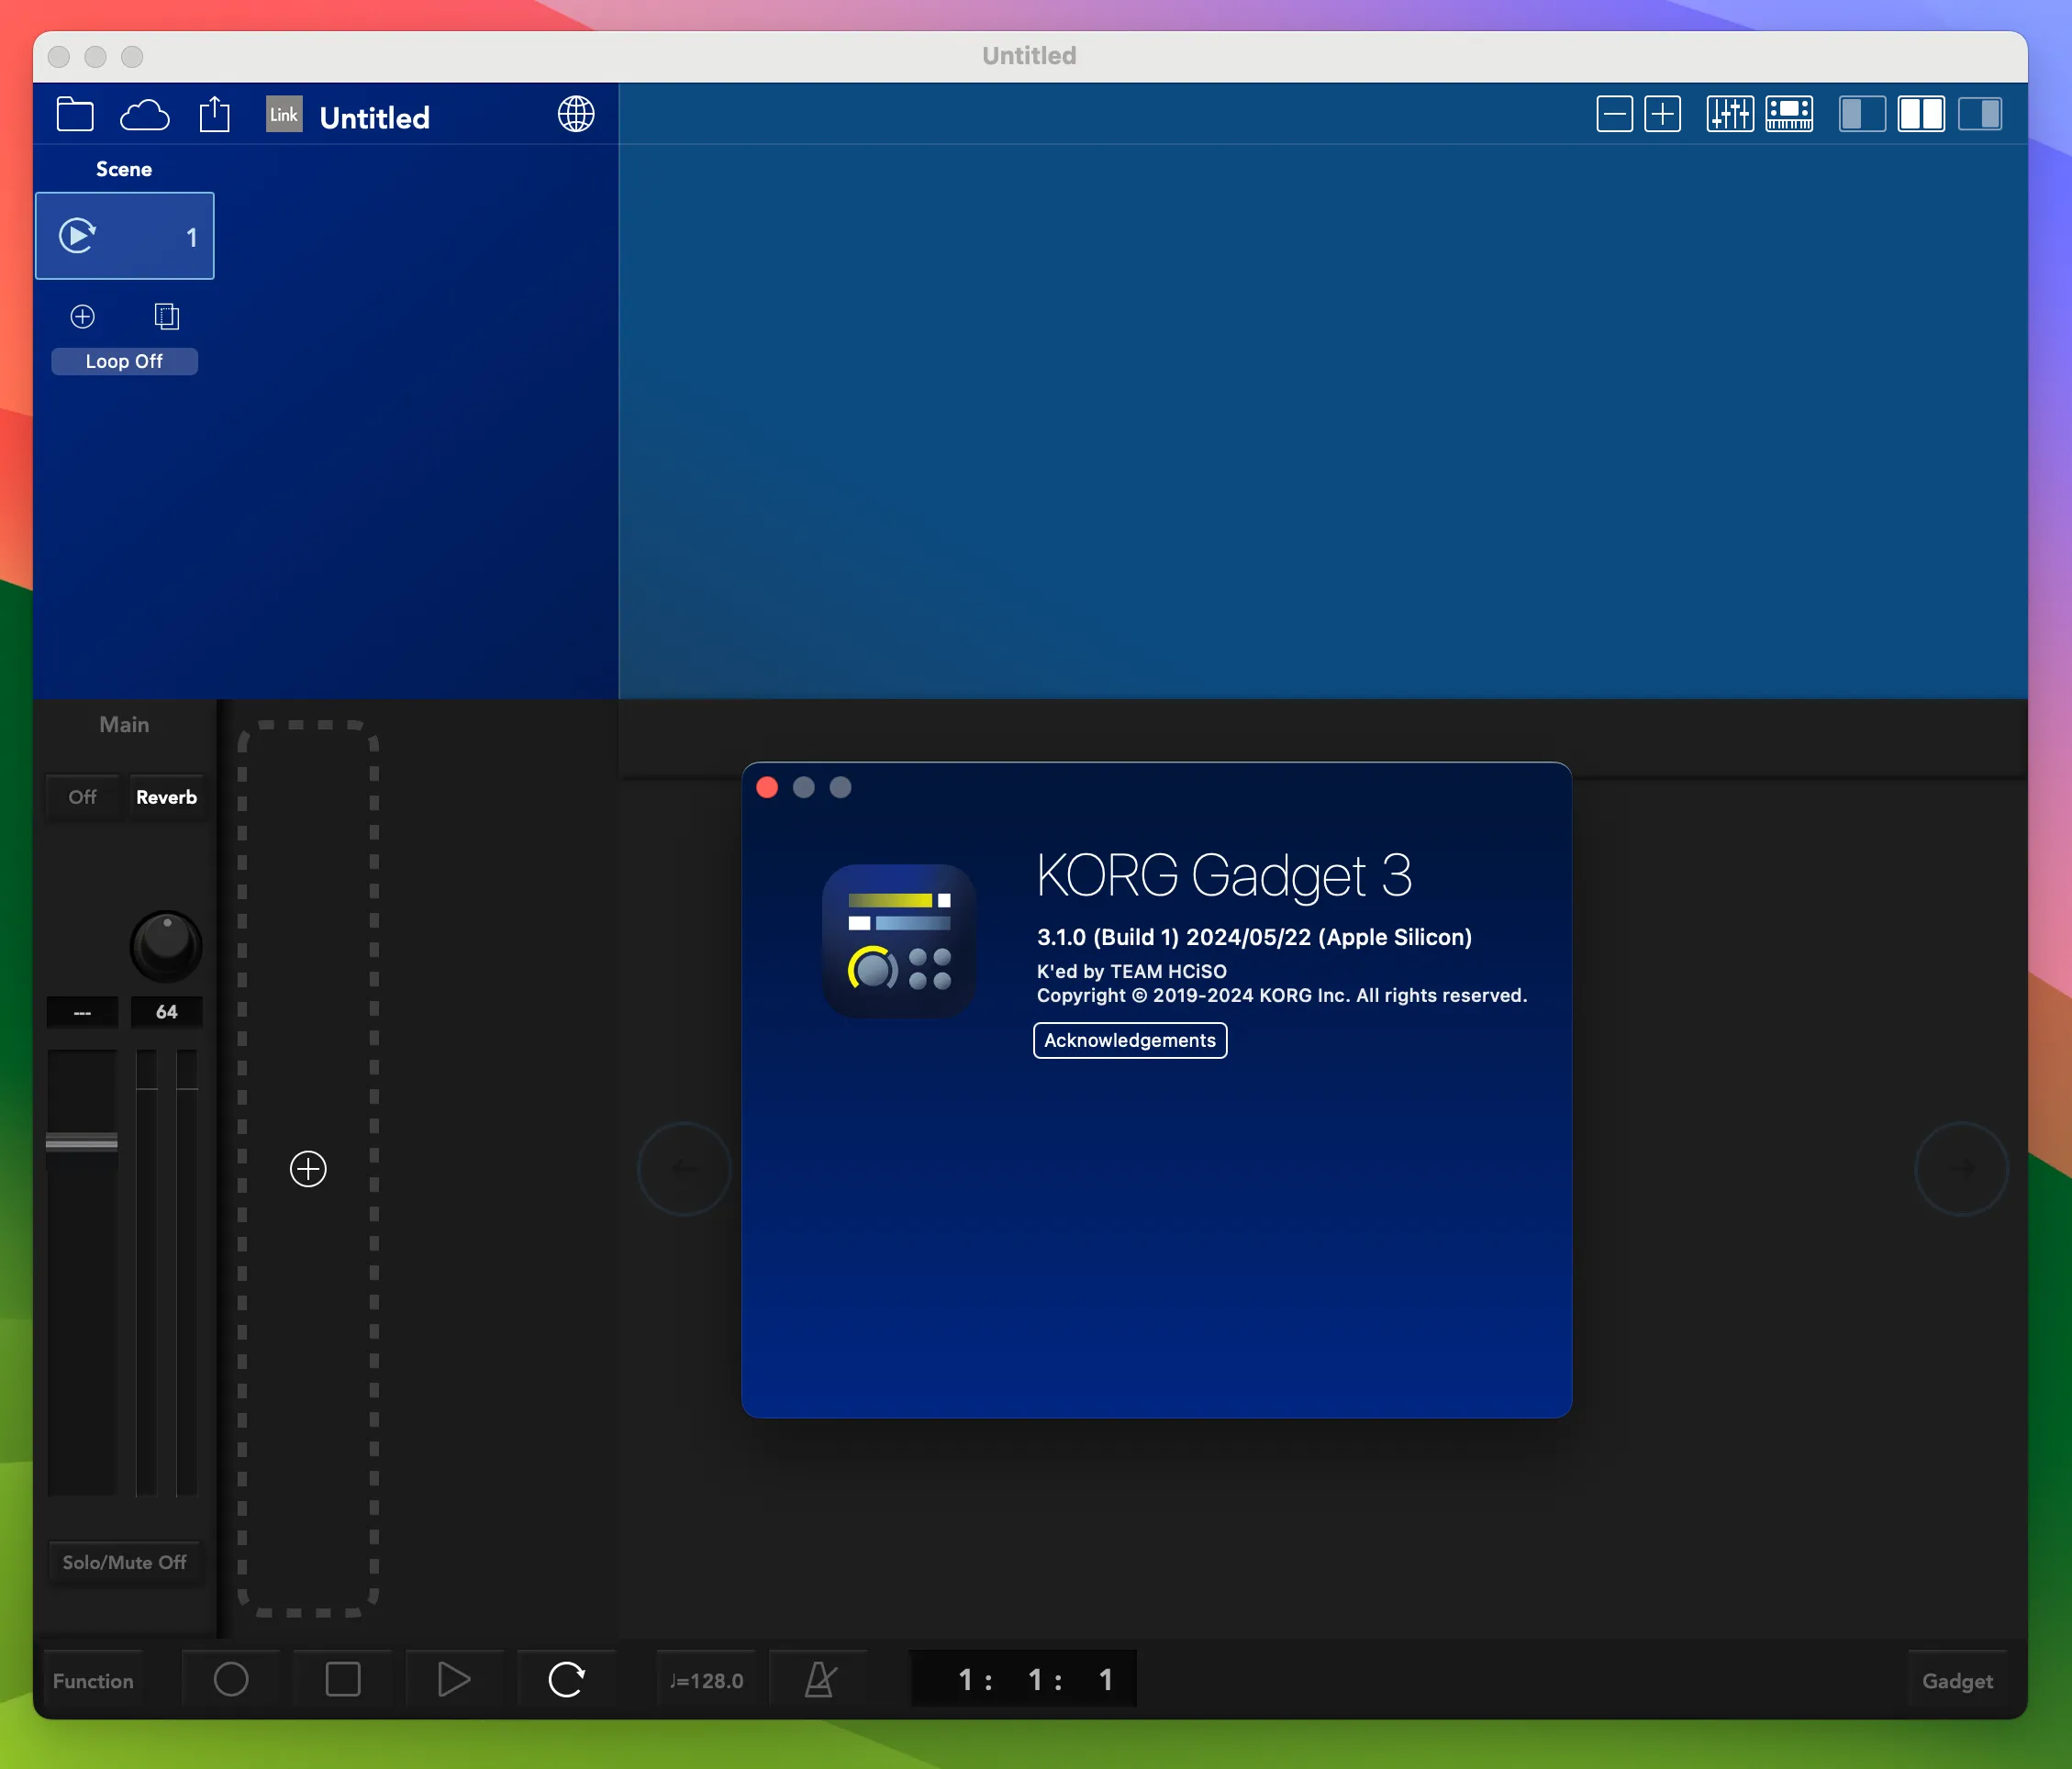Image resolution: width=2072 pixels, height=1769 pixels.
Task: Open the Gadget button at bottom right
Action: point(1957,1681)
